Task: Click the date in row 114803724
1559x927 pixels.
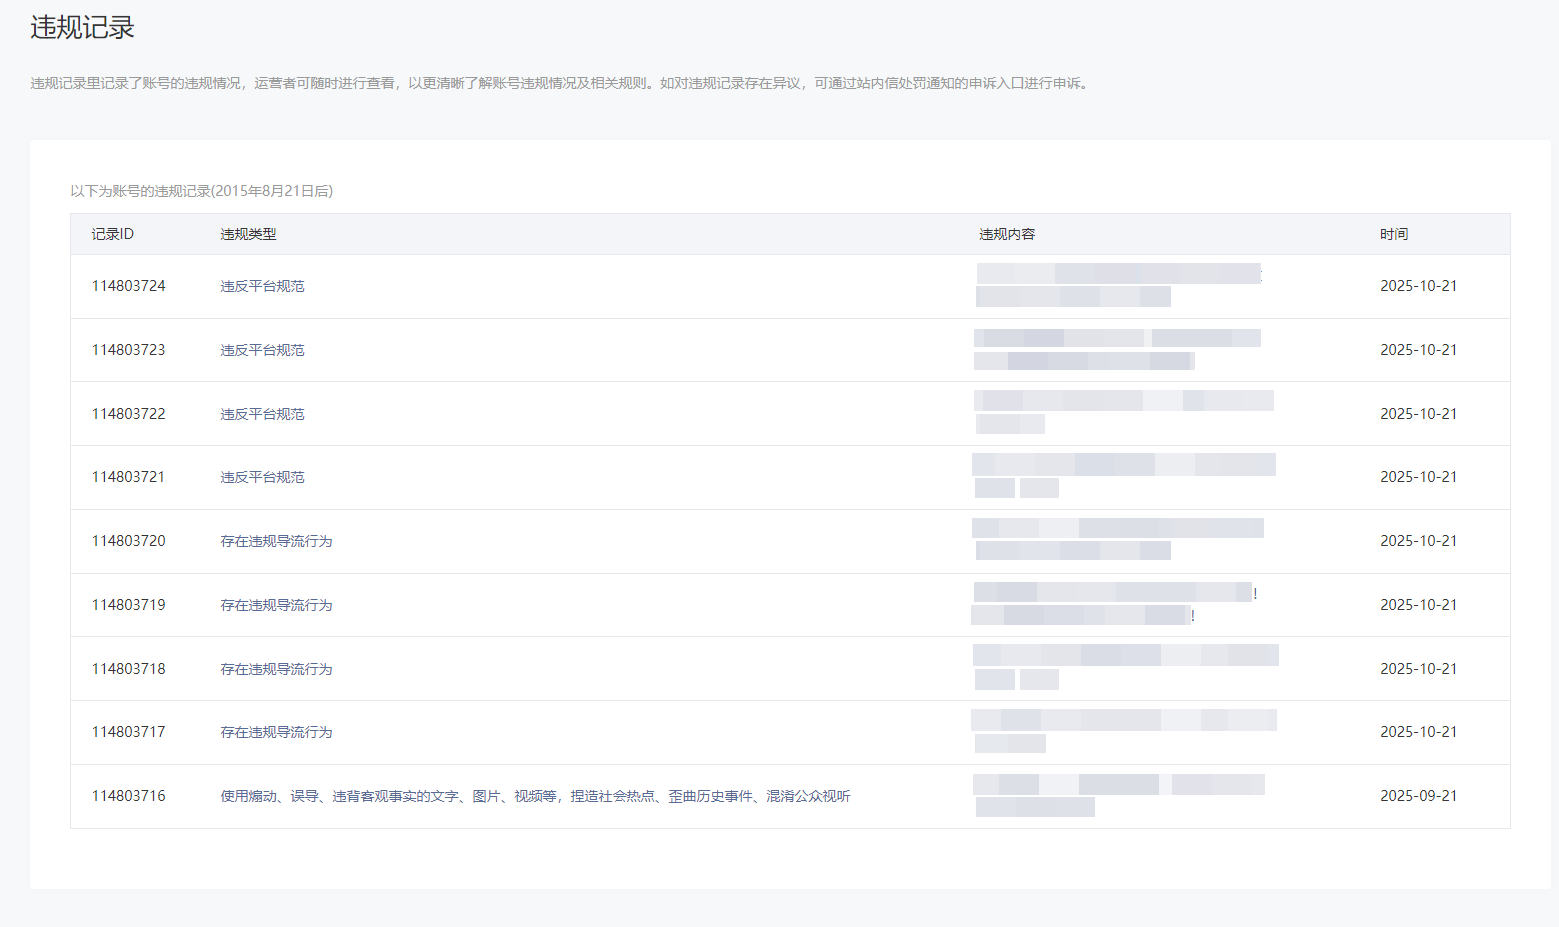Action: (x=1418, y=286)
